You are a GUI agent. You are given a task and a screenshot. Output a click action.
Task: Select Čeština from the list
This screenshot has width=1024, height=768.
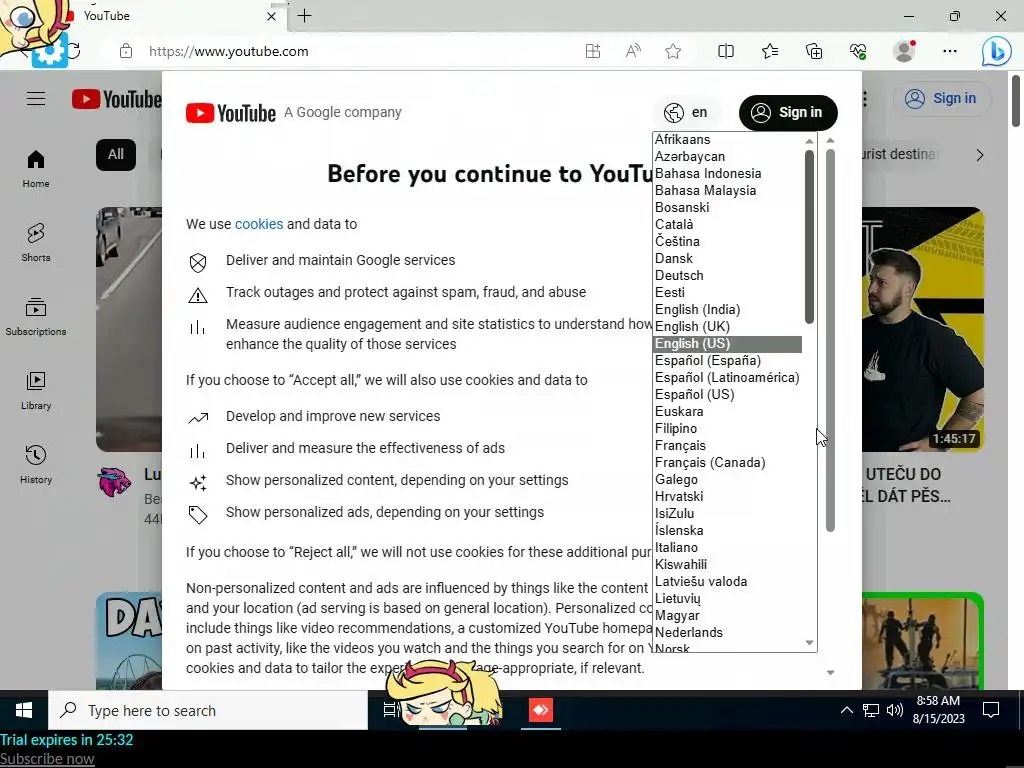coord(677,242)
